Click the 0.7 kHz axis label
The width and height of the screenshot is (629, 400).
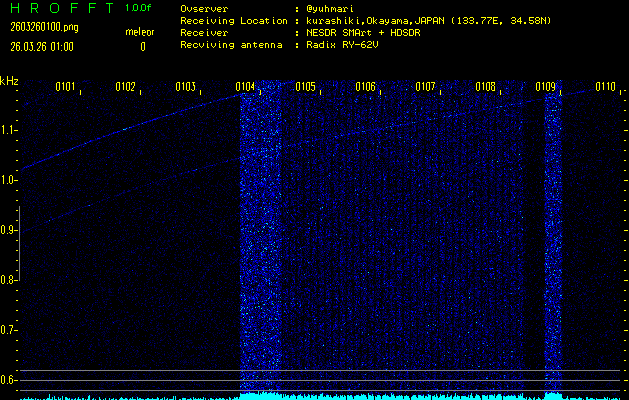pyautogui.click(x=10, y=331)
